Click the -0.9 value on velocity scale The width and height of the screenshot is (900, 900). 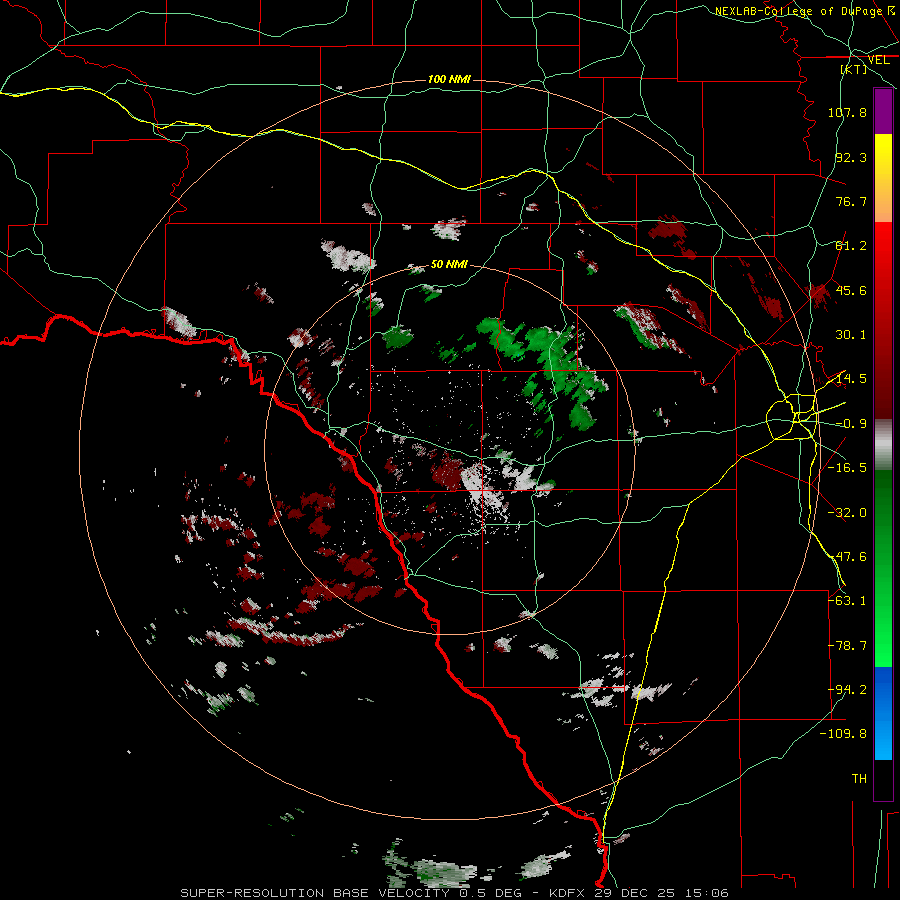pyautogui.click(x=851, y=424)
